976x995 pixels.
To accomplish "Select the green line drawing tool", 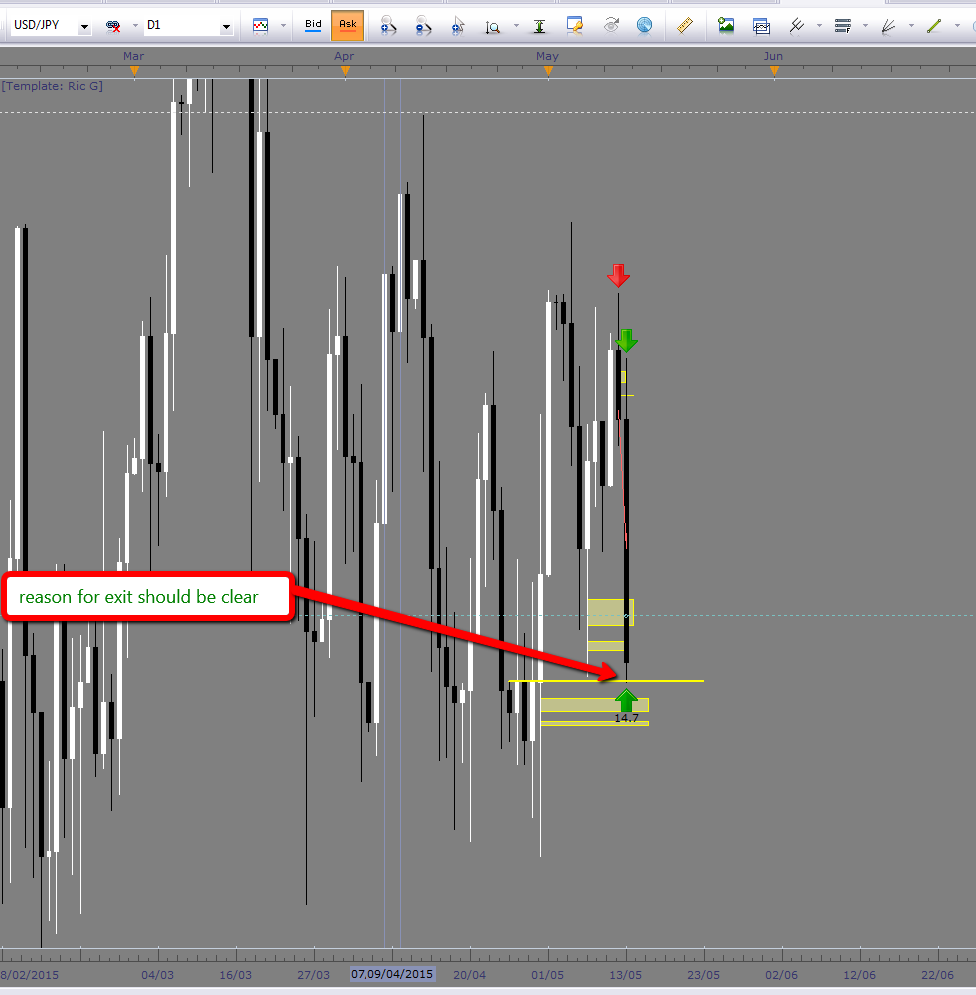I will [x=933, y=26].
